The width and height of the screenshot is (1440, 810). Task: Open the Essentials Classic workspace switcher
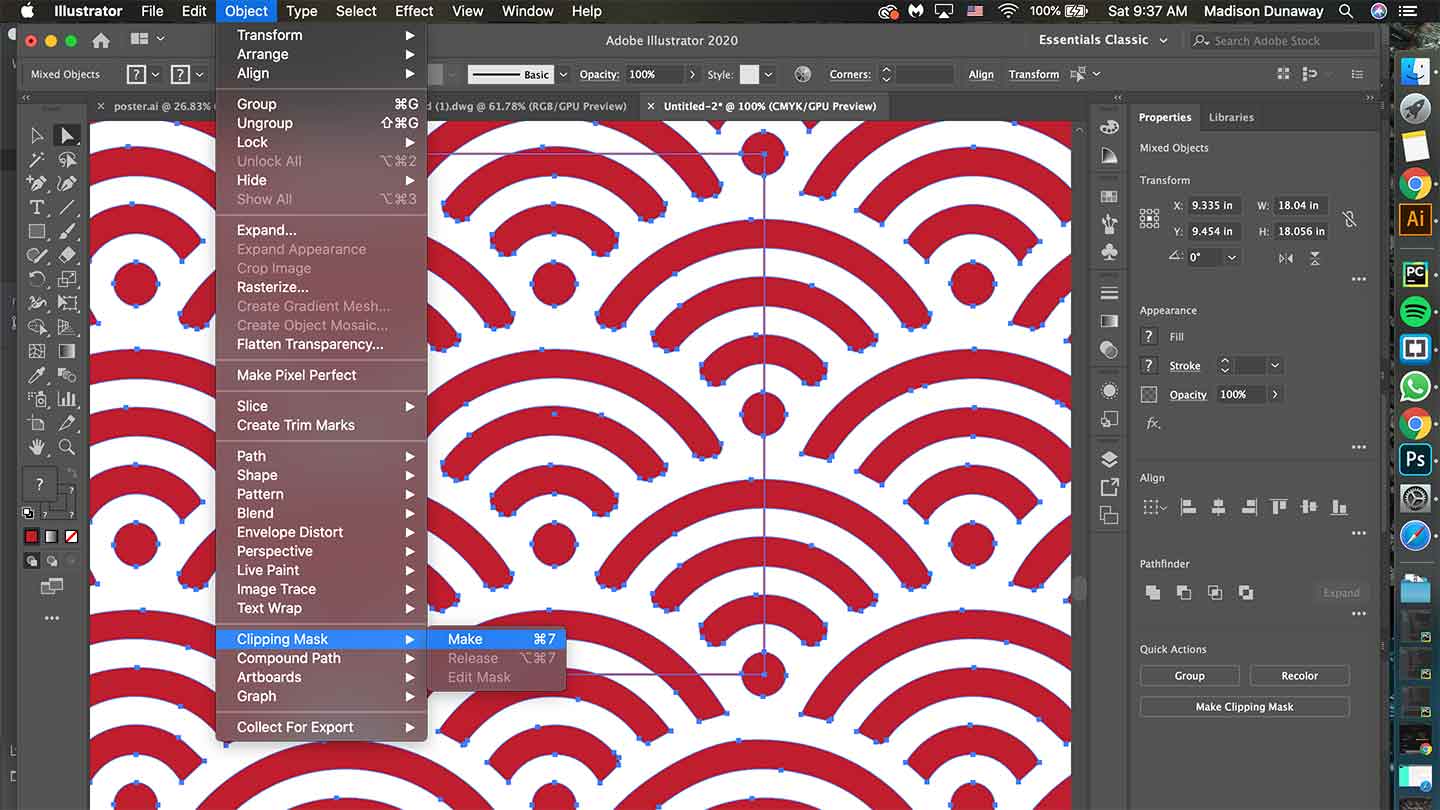[1103, 40]
